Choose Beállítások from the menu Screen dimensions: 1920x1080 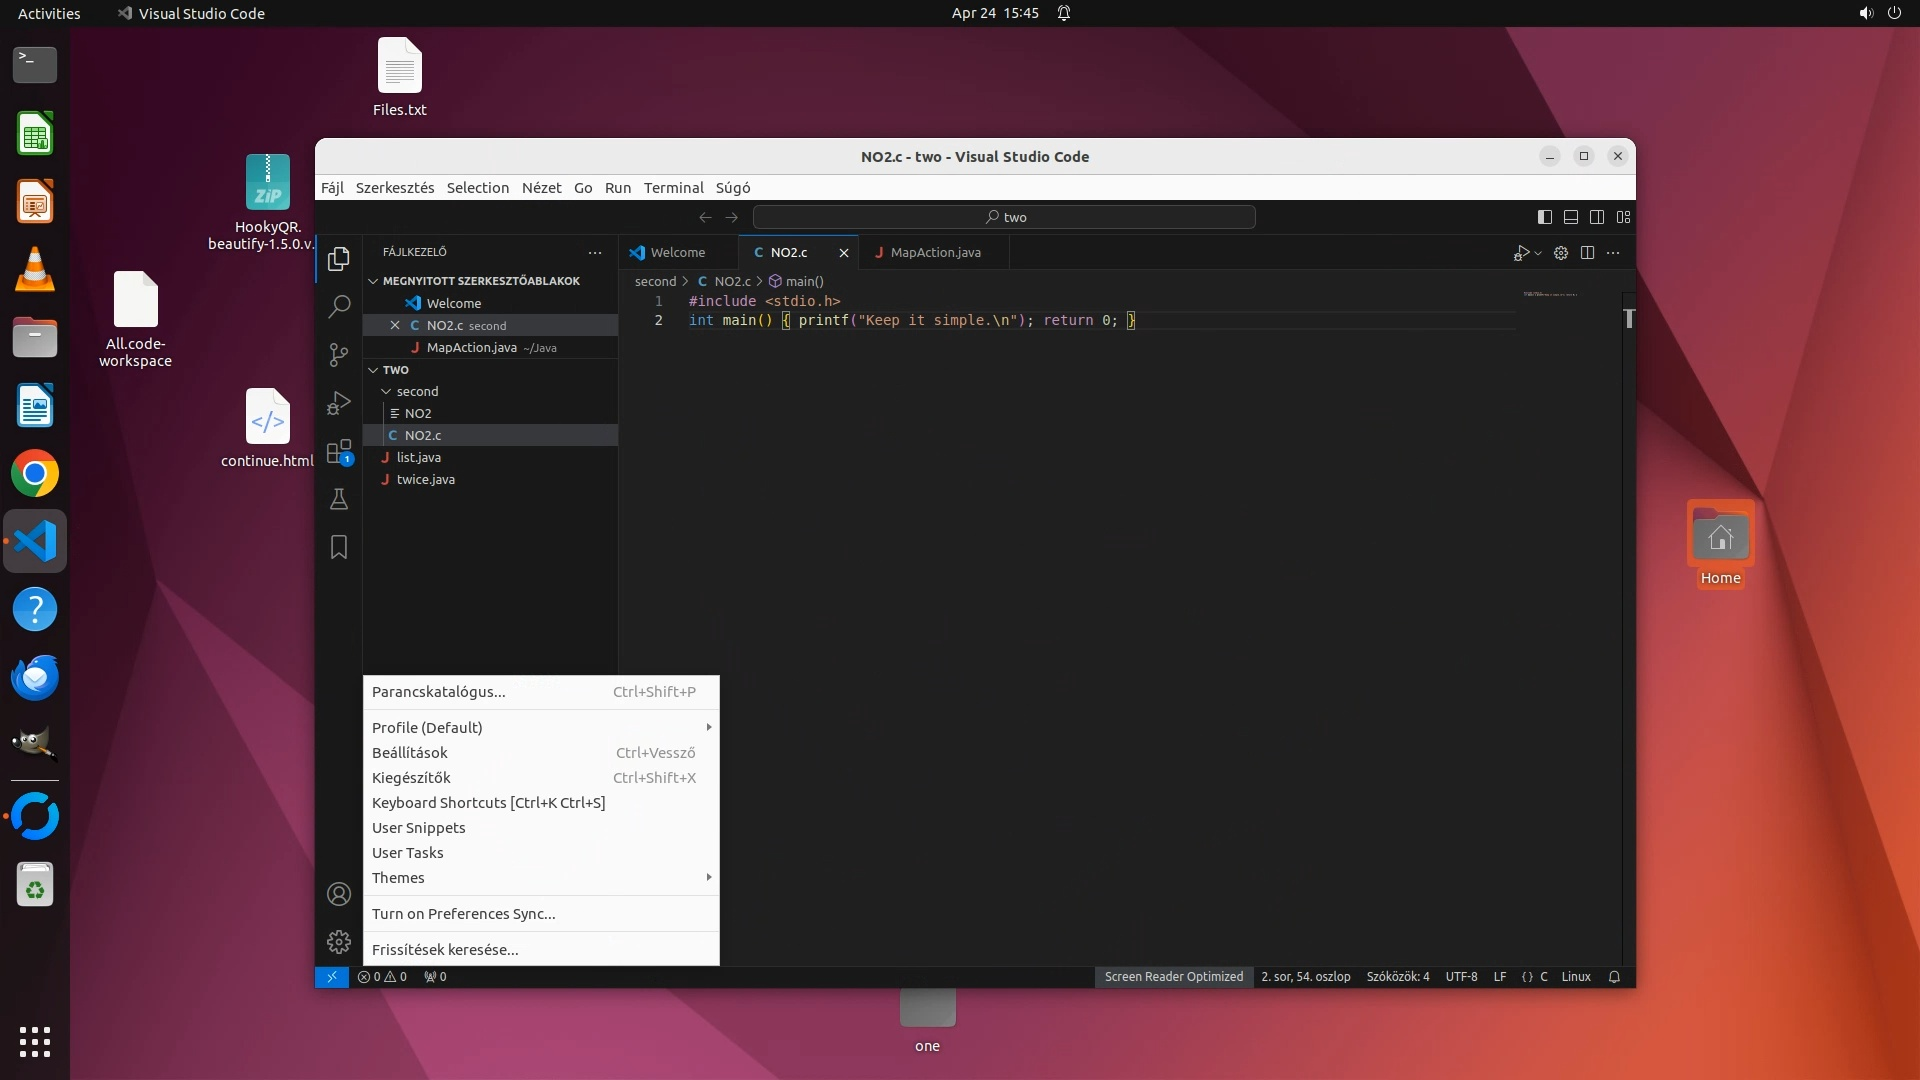click(x=410, y=753)
